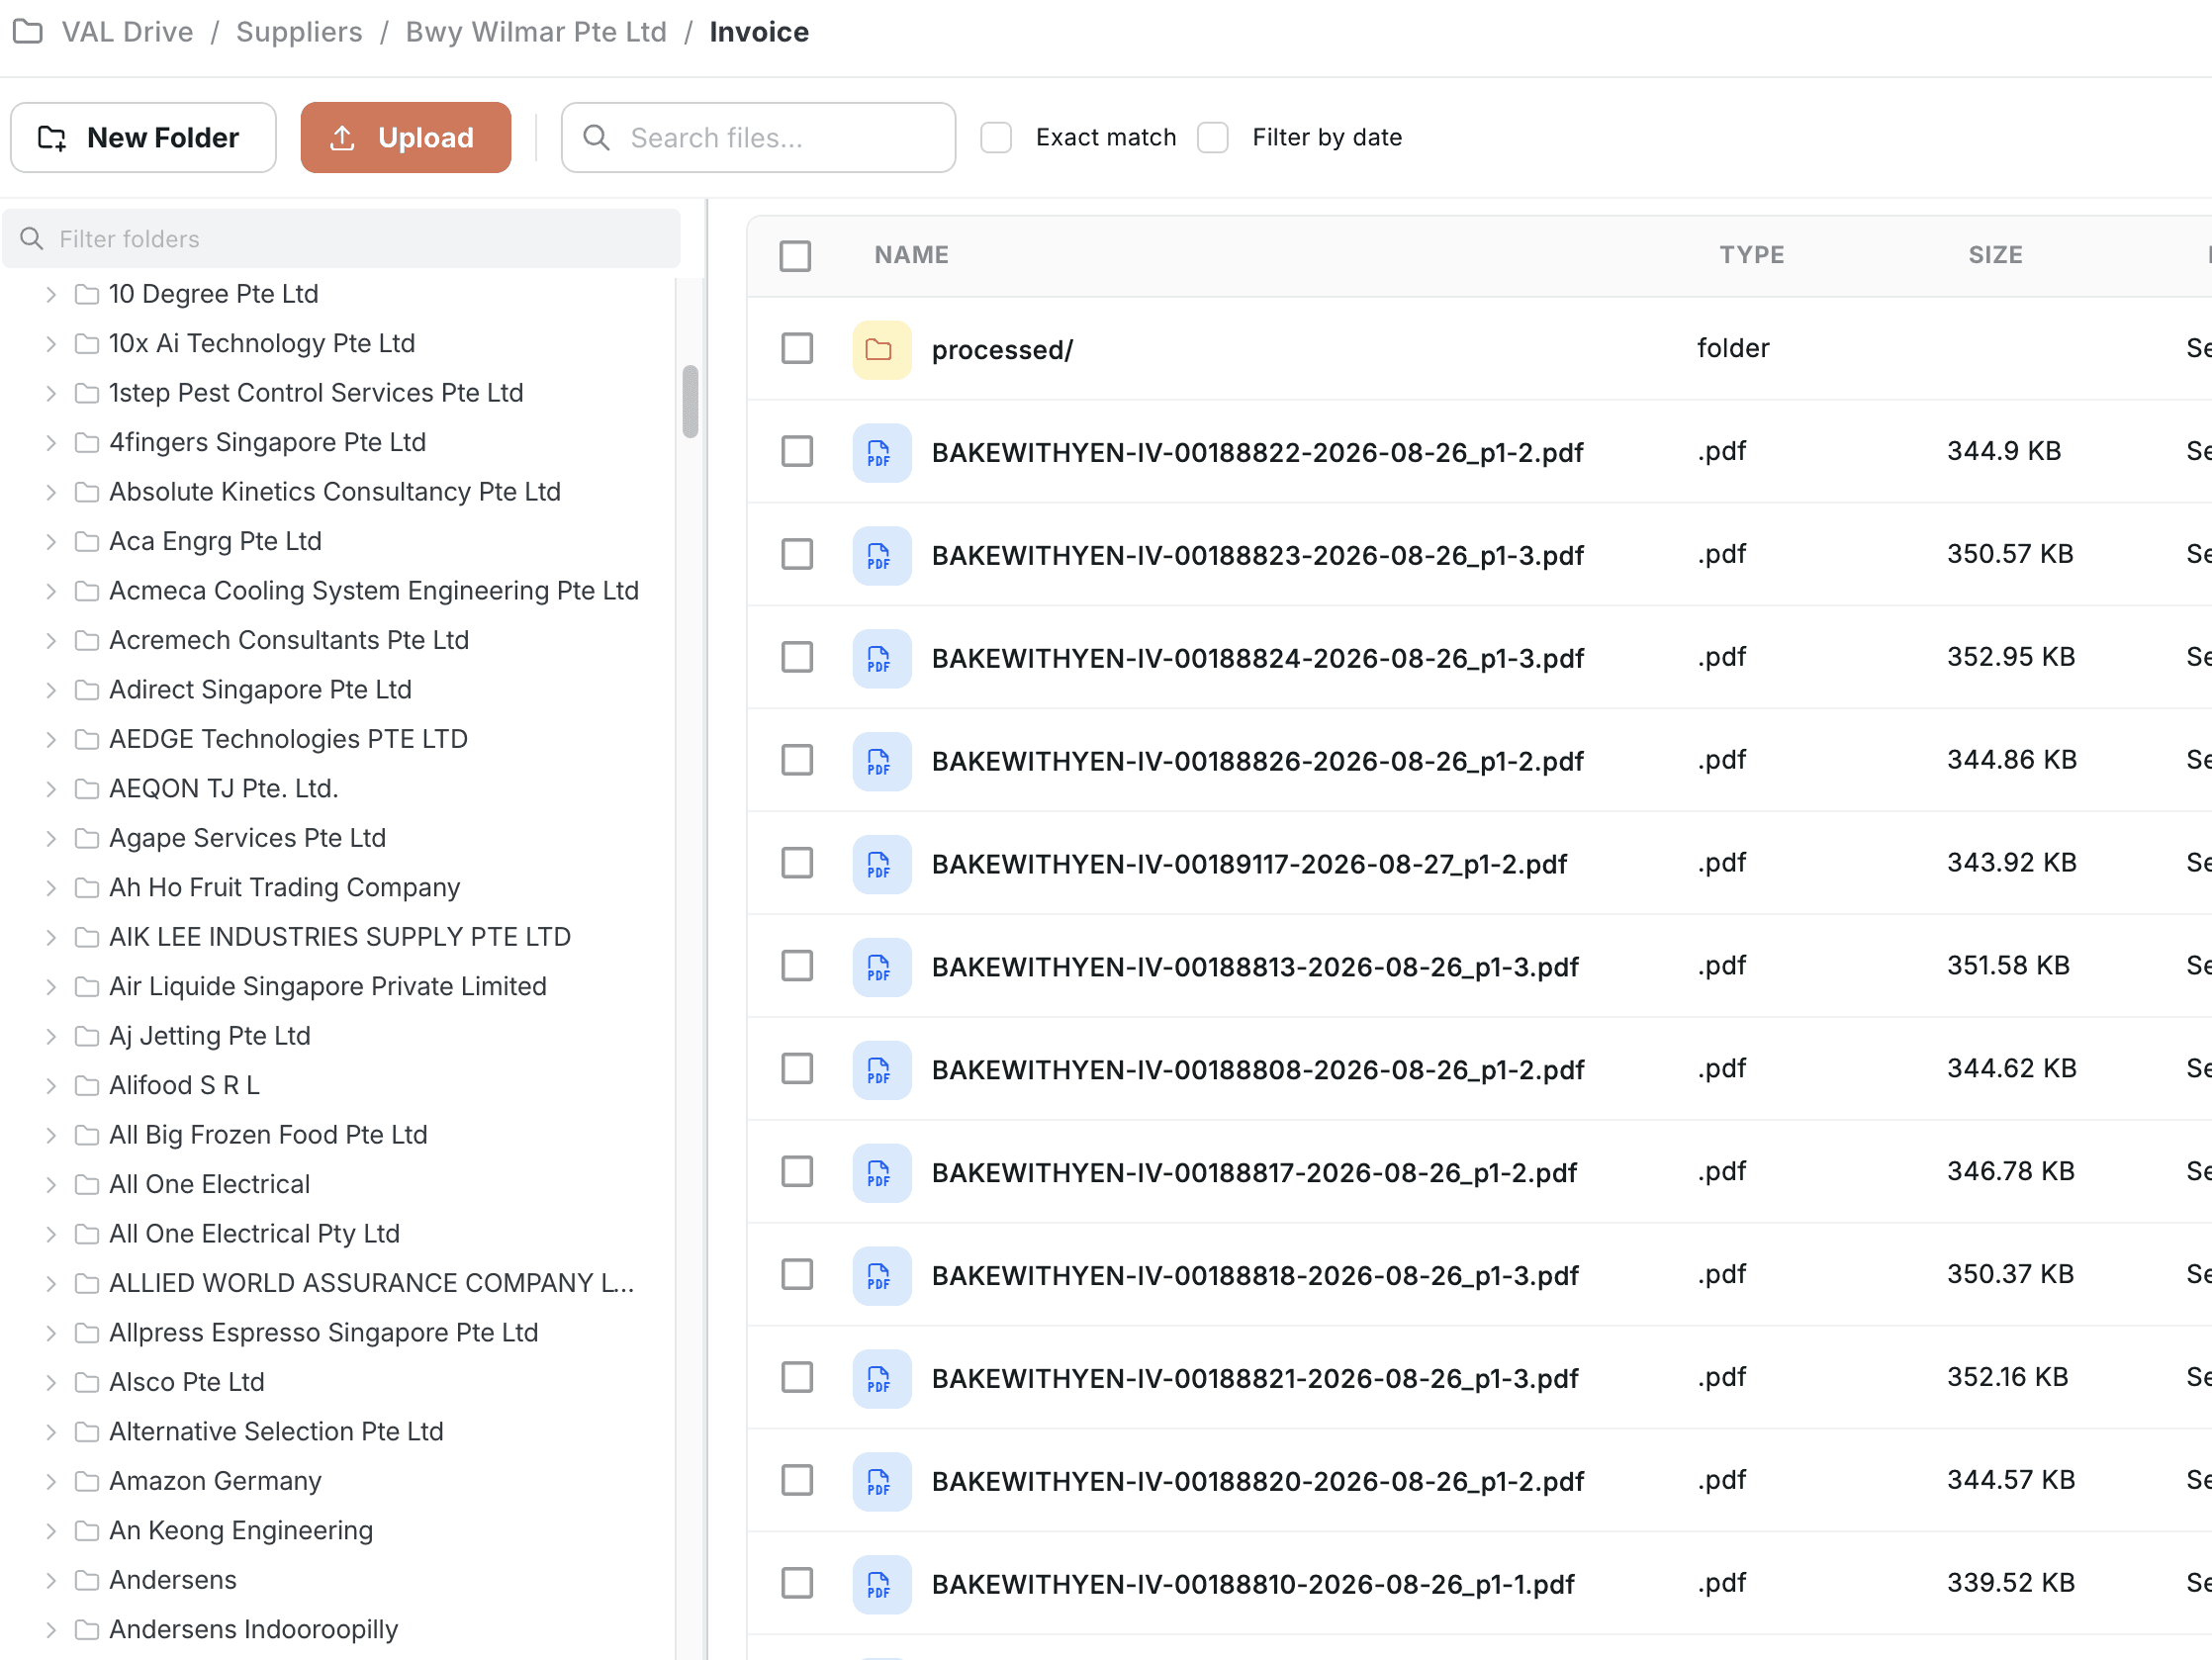The width and height of the screenshot is (2212, 1660).
Task: Click PDF icon for BAKEWITHYEN-IV-00188820 file
Action: tap(881, 1481)
